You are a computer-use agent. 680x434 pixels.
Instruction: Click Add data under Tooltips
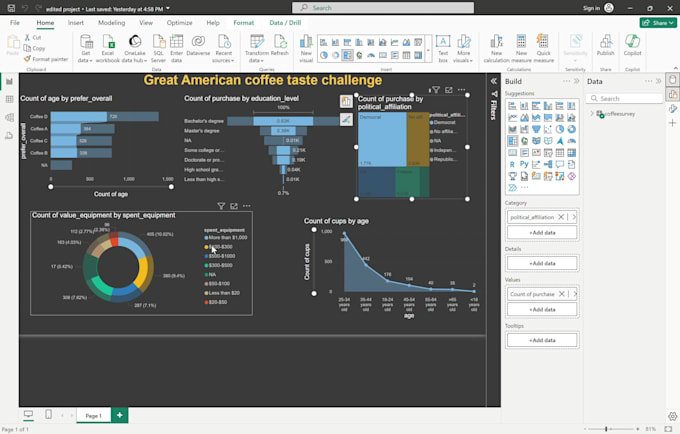tap(542, 341)
